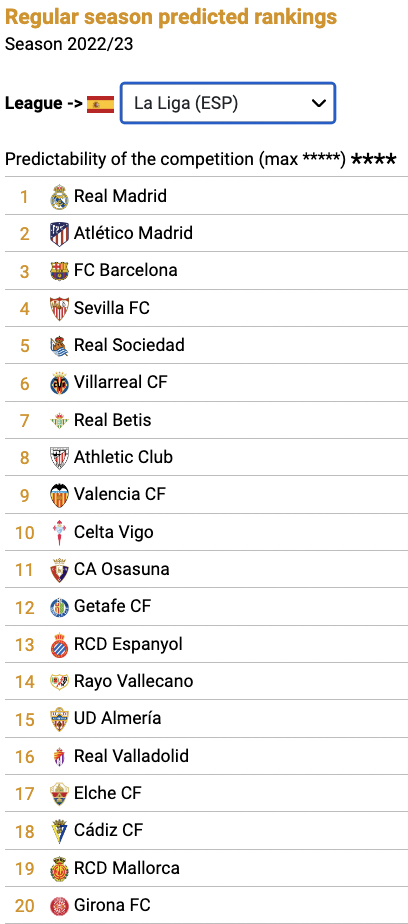Open the Athletic Club row

(206, 457)
